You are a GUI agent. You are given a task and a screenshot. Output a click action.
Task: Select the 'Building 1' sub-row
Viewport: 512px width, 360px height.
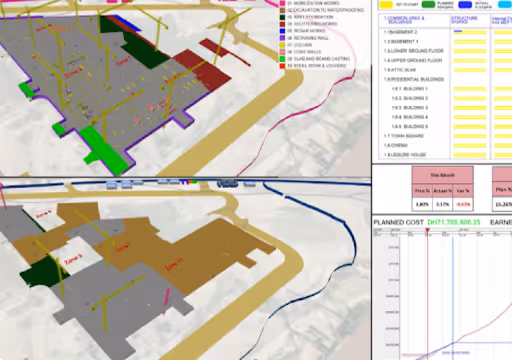tap(409, 89)
